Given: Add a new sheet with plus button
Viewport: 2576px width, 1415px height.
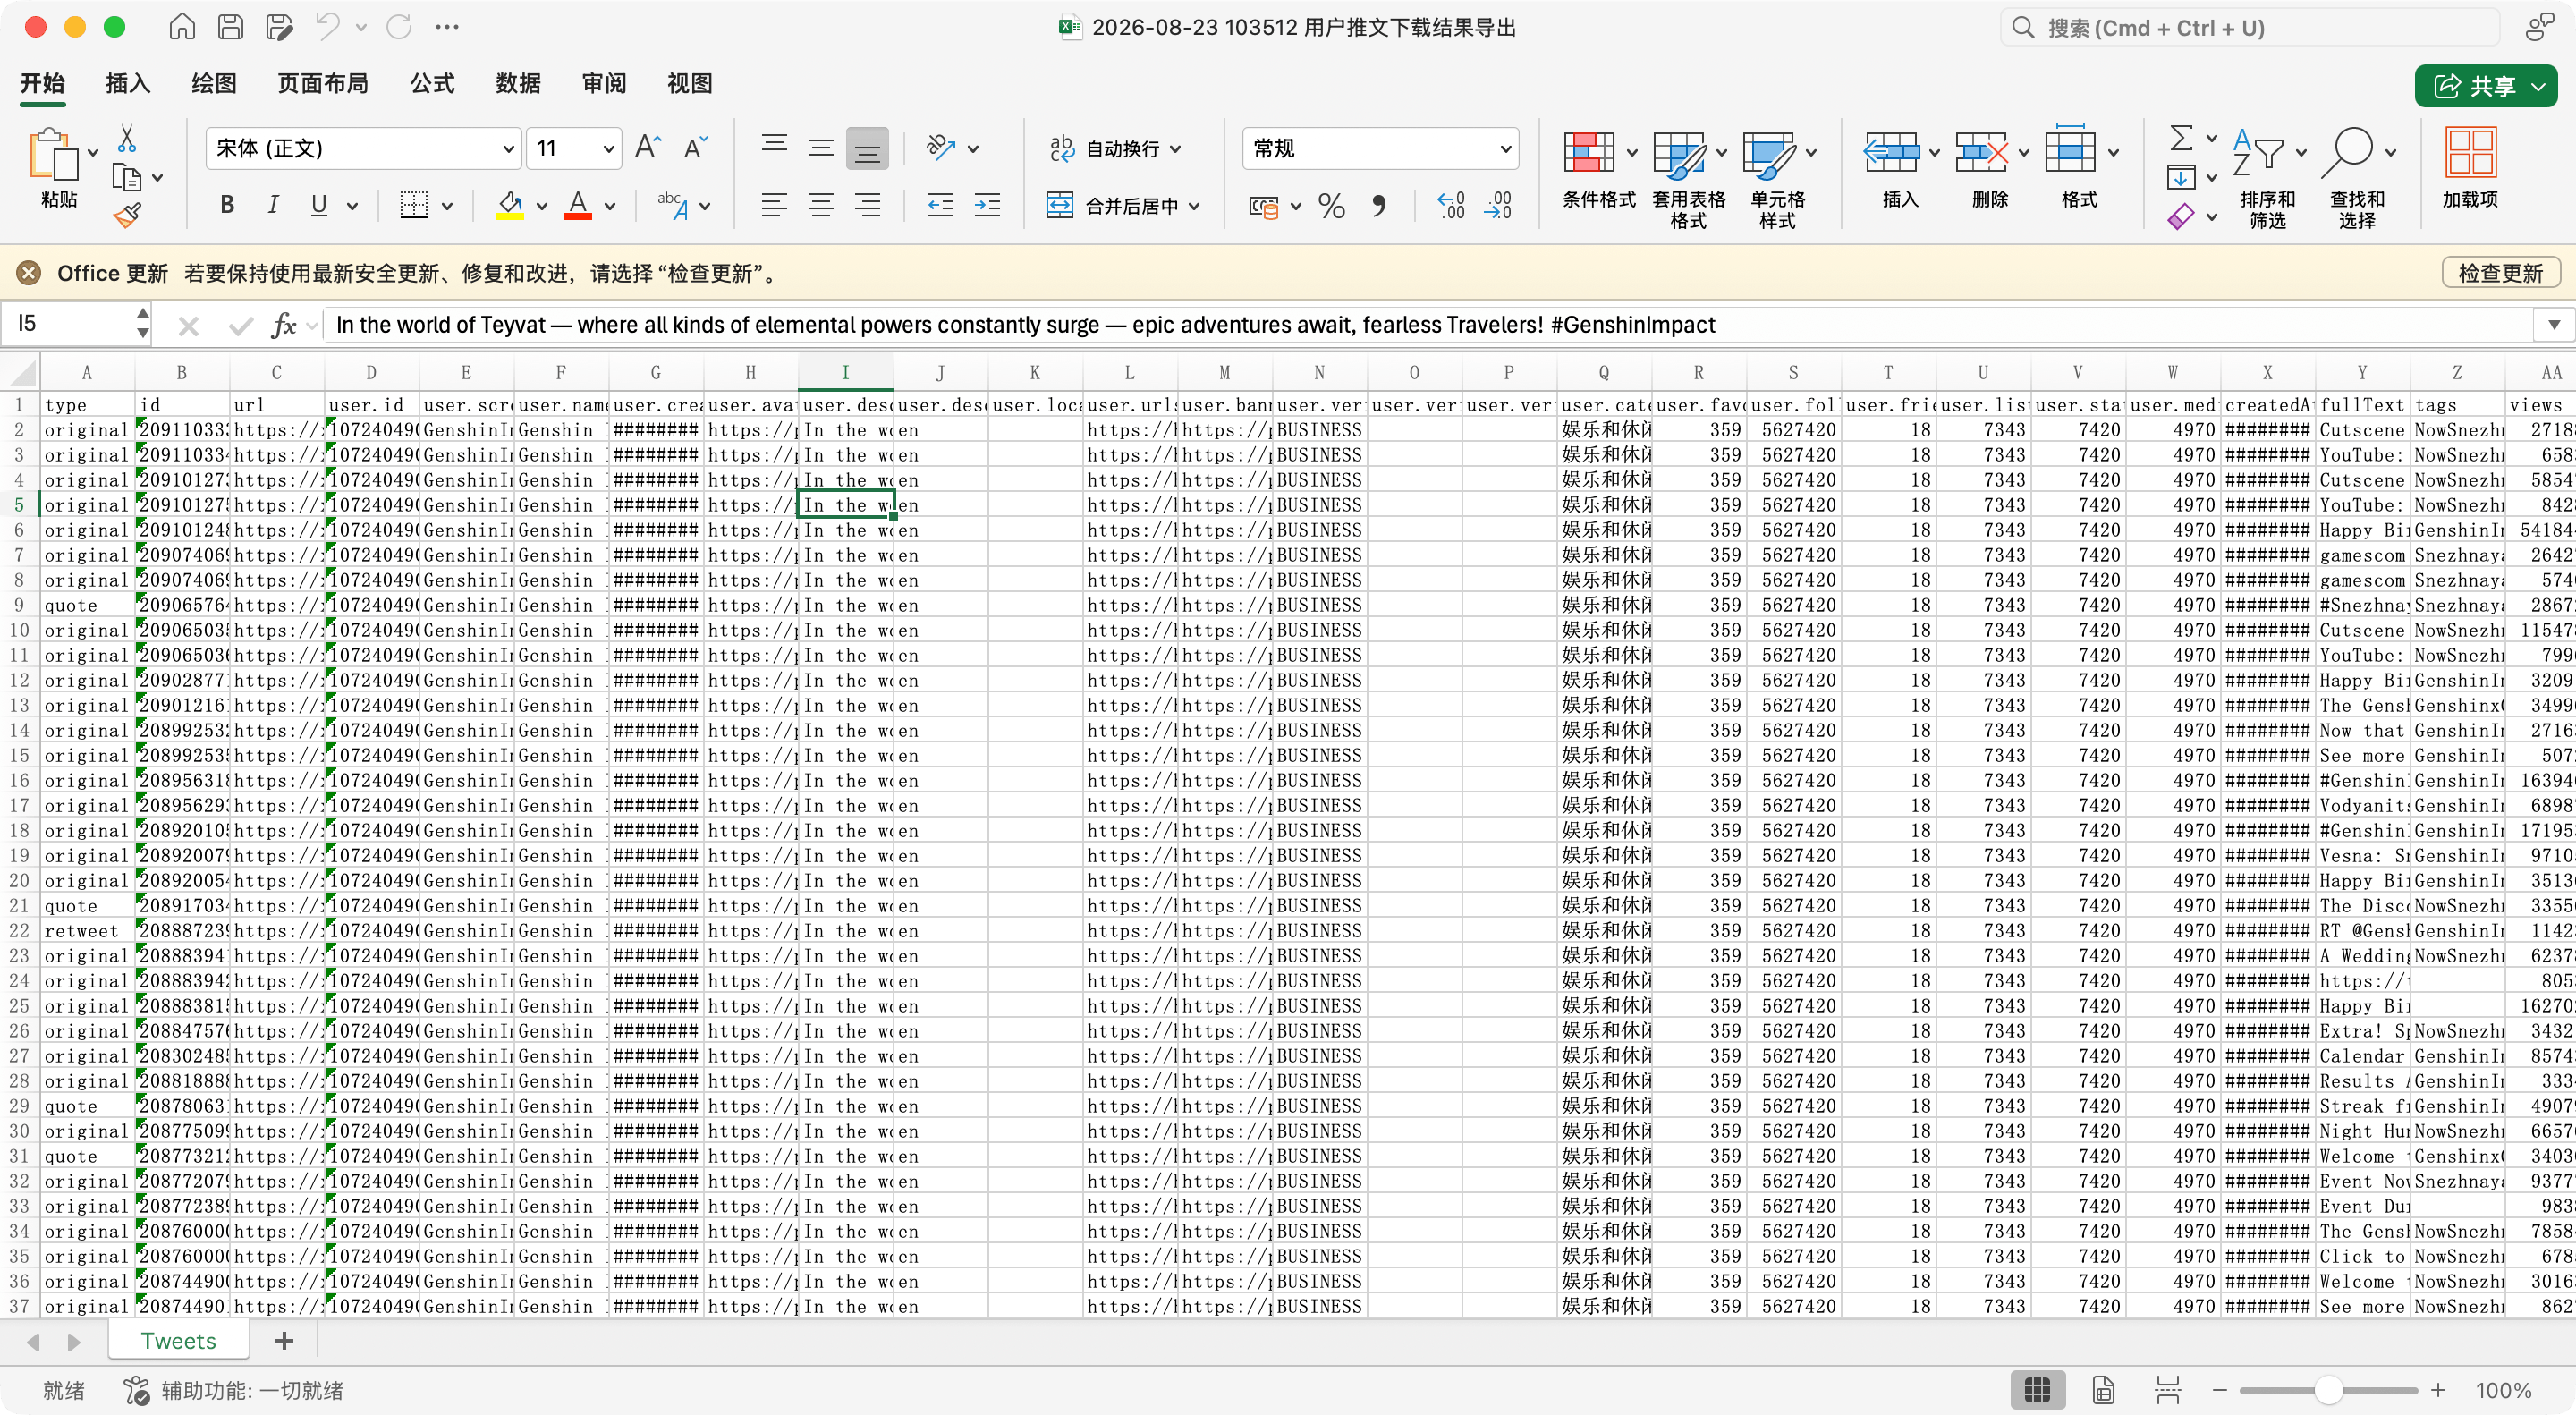Looking at the screenshot, I should pyautogui.click(x=284, y=1341).
